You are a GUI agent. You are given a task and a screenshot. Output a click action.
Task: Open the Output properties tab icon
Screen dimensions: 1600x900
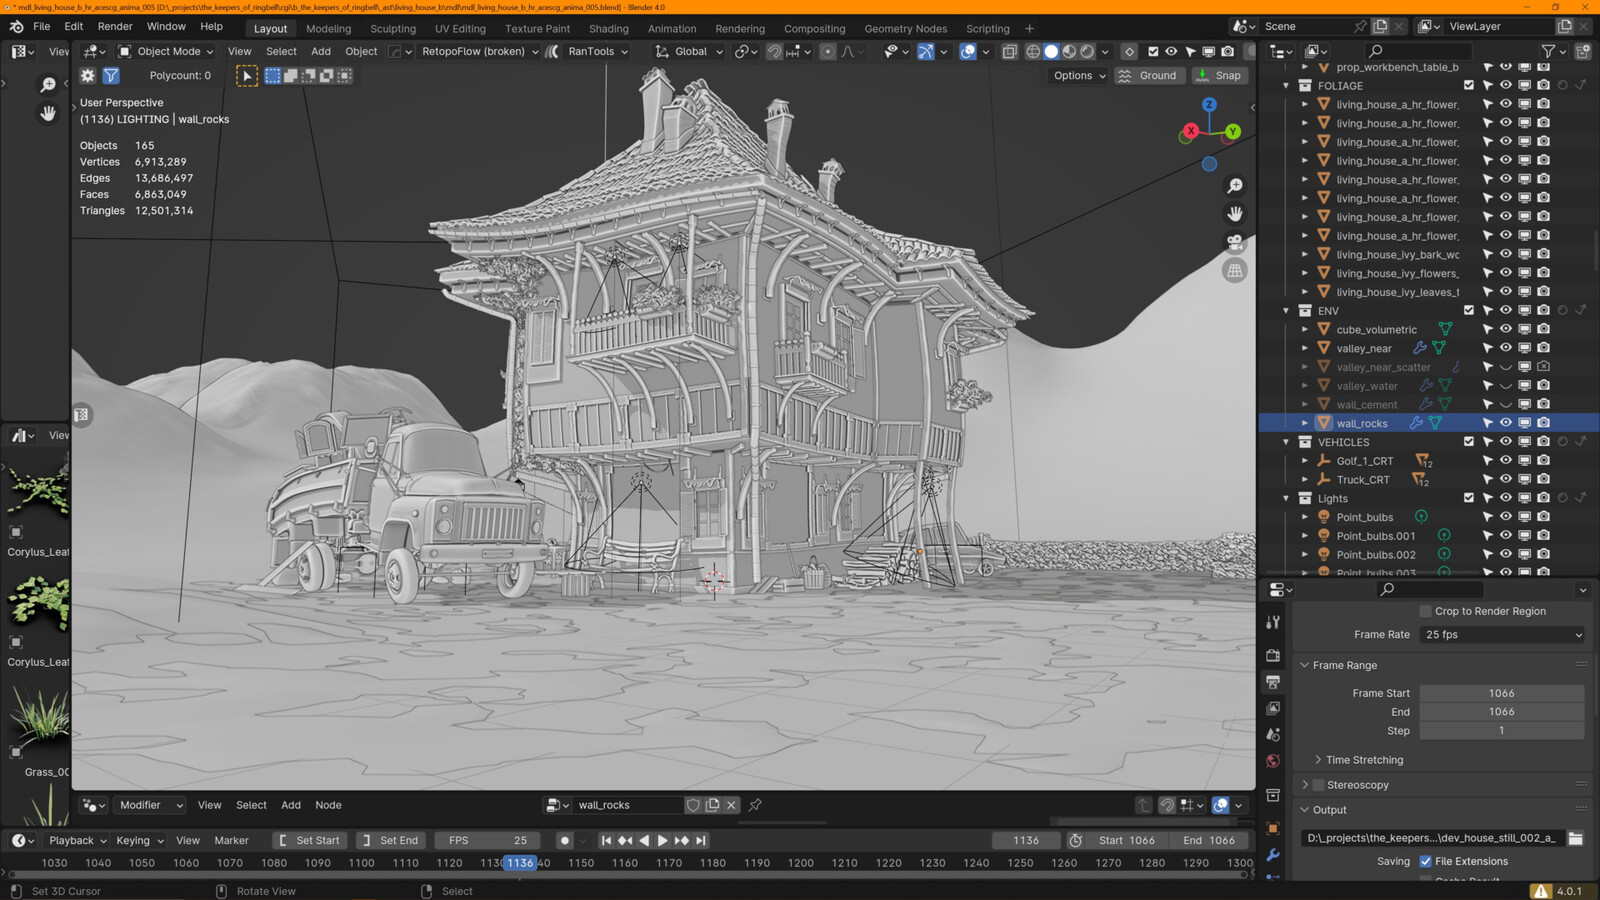1273,682
